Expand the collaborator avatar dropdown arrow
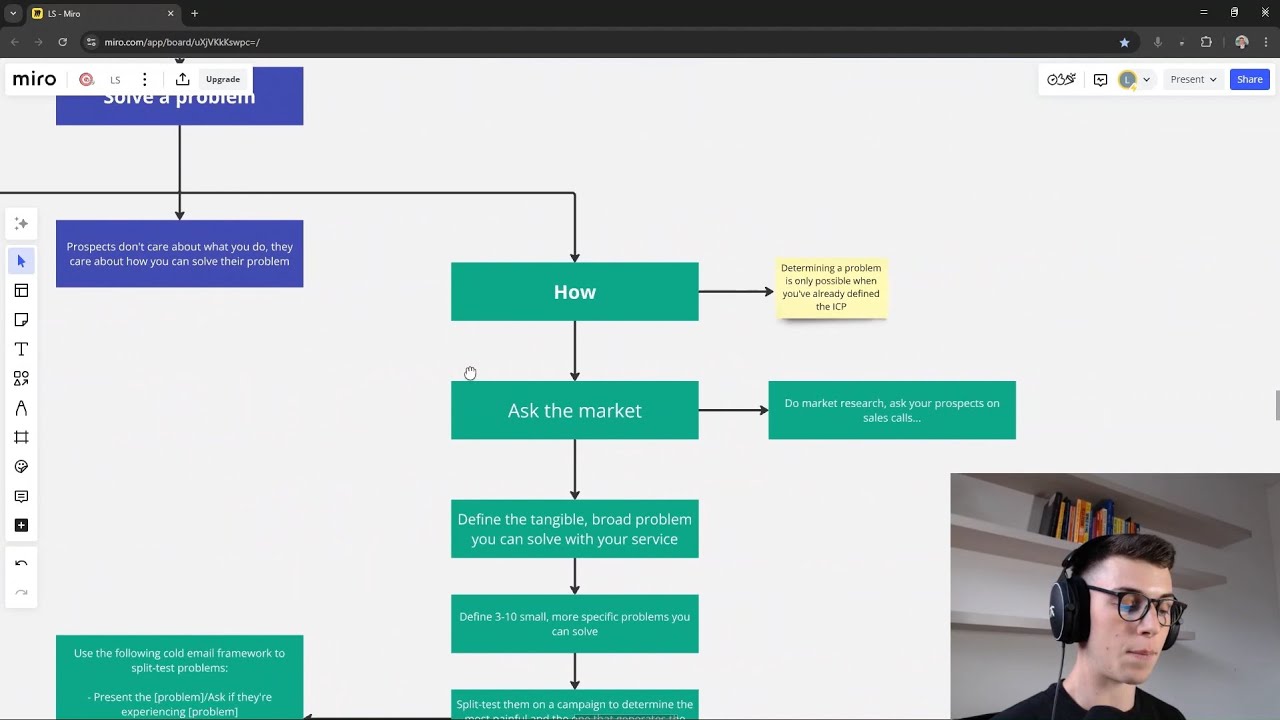The image size is (1280, 720). point(1146,79)
